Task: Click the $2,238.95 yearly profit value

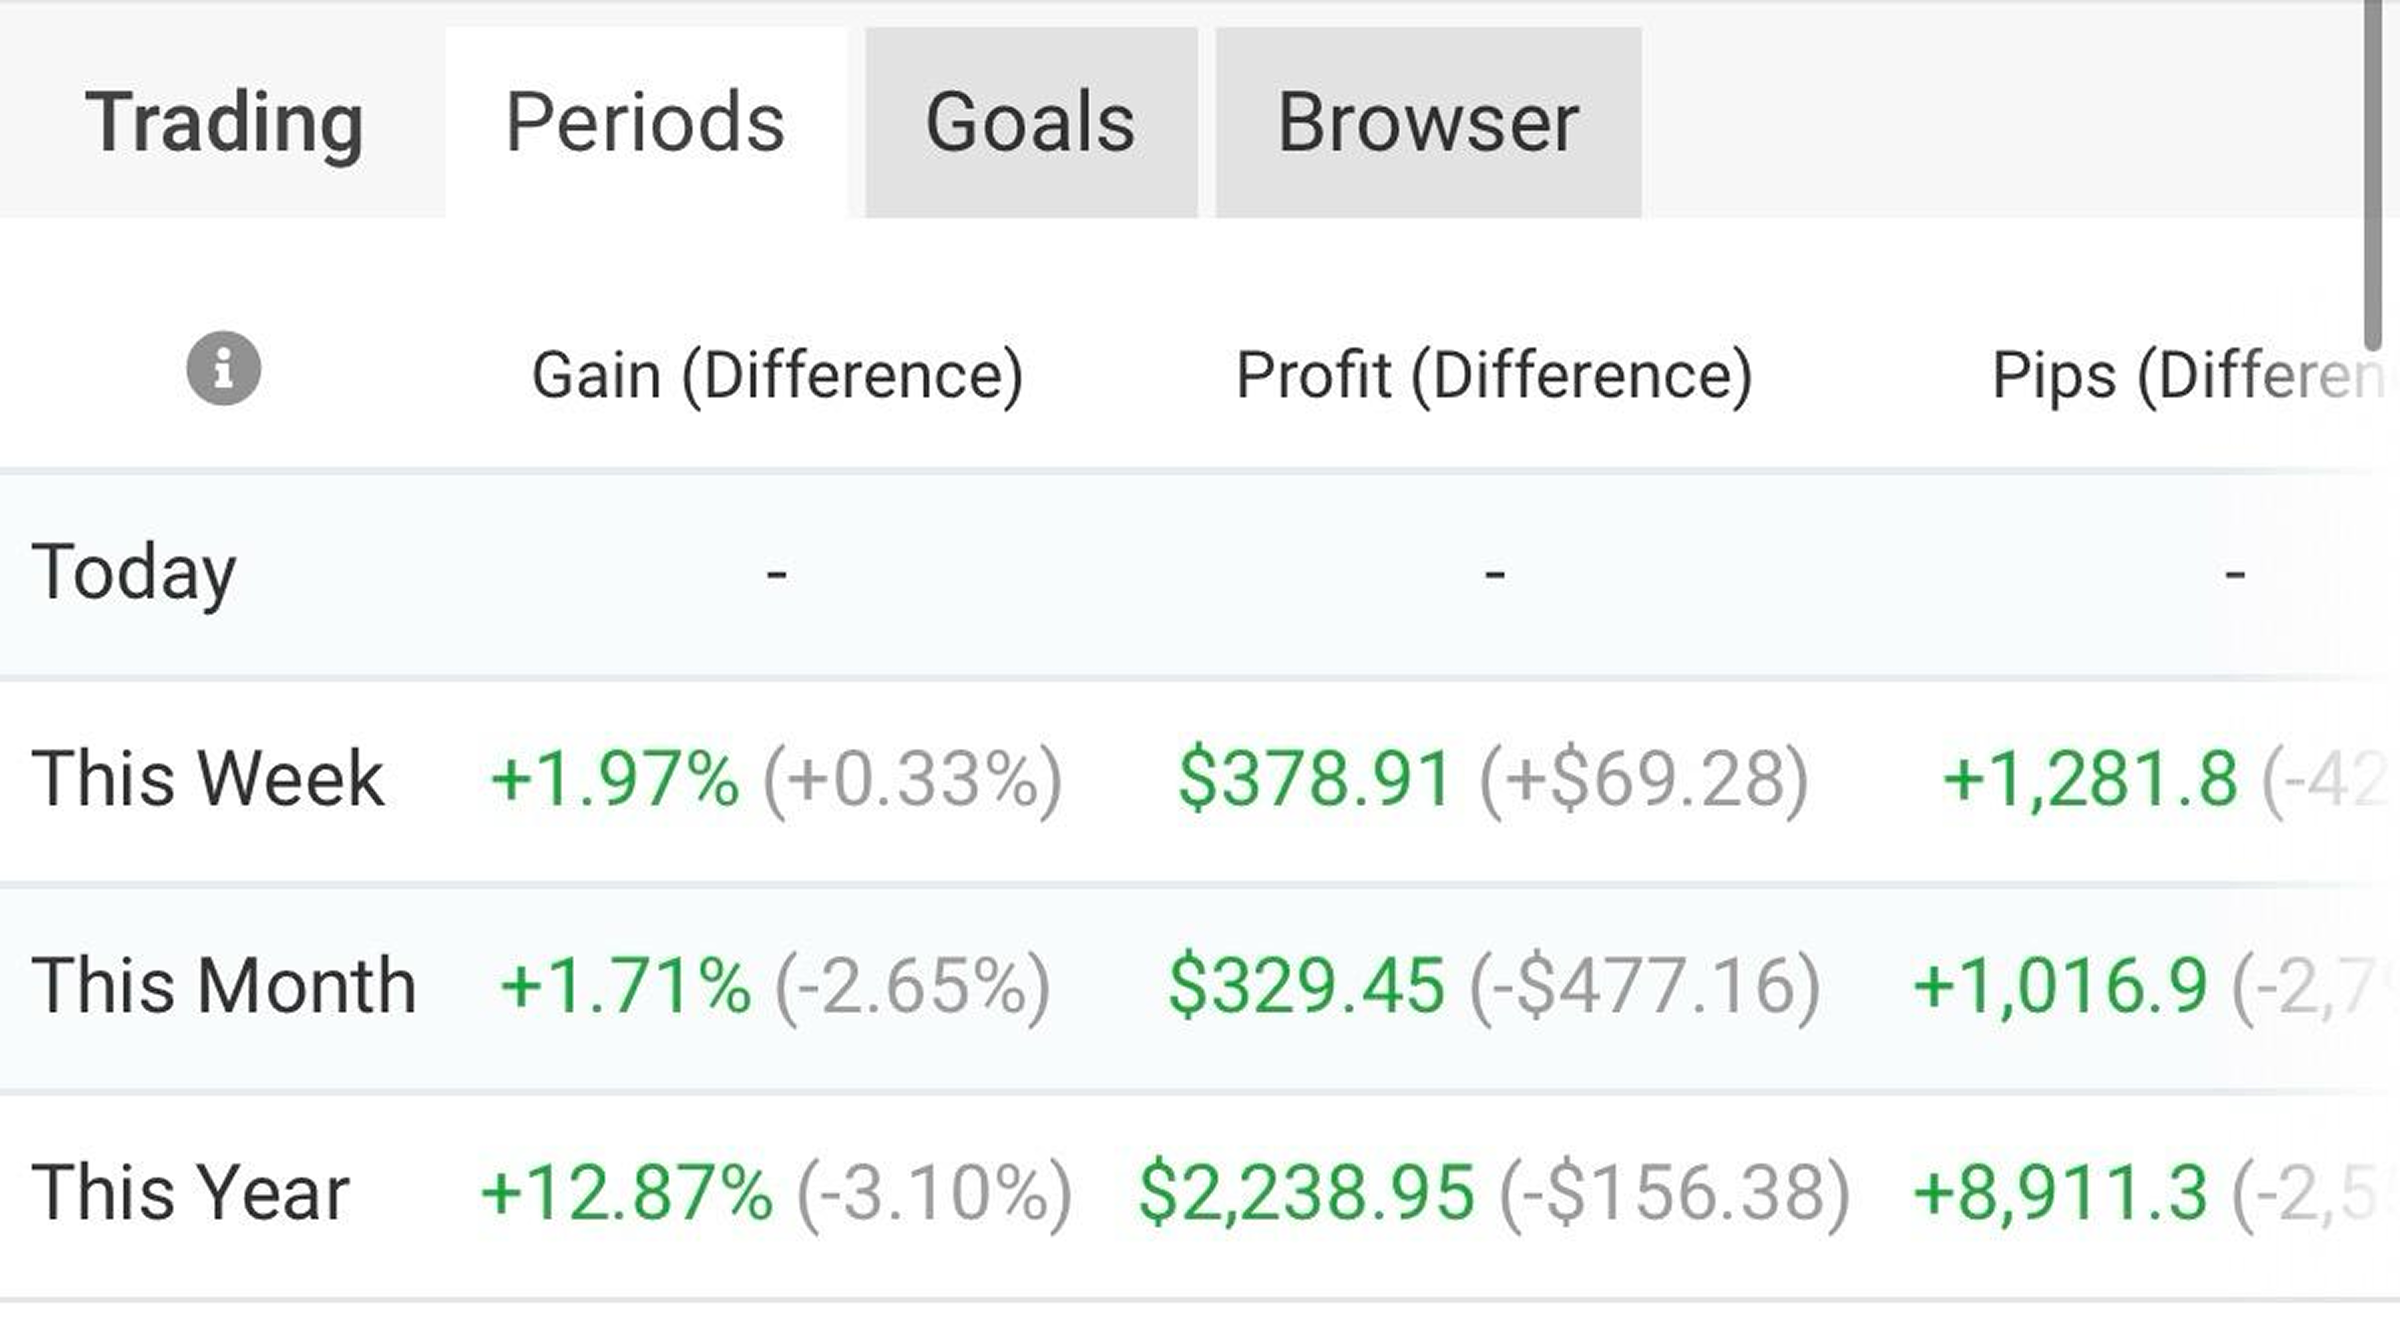Action: (1307, 1193)
